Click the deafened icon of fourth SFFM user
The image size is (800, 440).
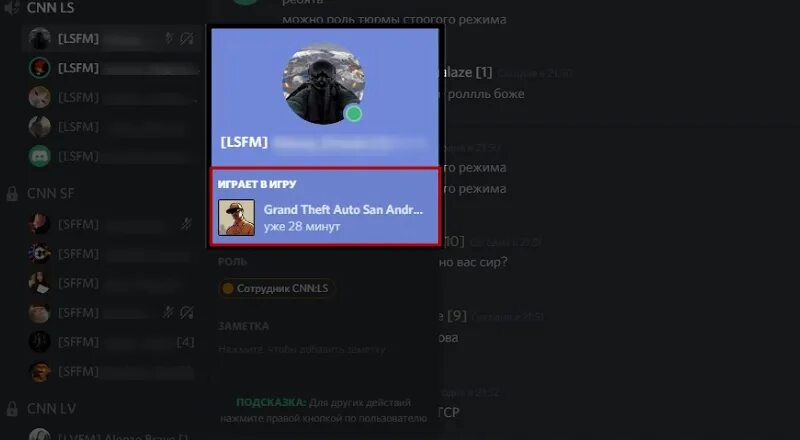tap(187, 312)
